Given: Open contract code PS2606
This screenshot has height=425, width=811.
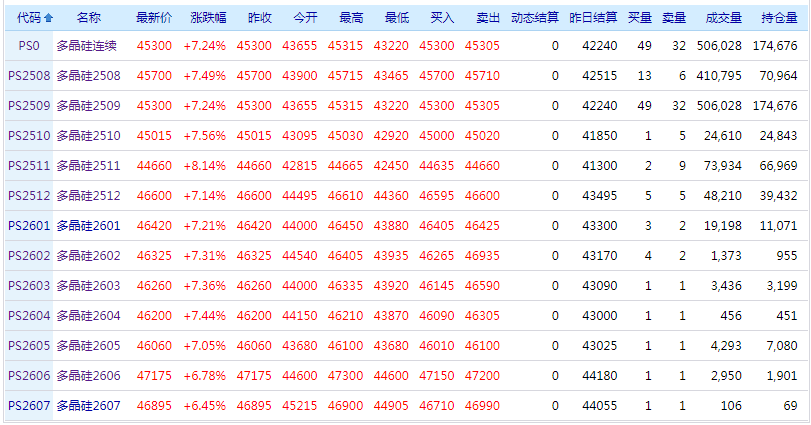Looking at the screenshot, I should (x=29, y=375).
